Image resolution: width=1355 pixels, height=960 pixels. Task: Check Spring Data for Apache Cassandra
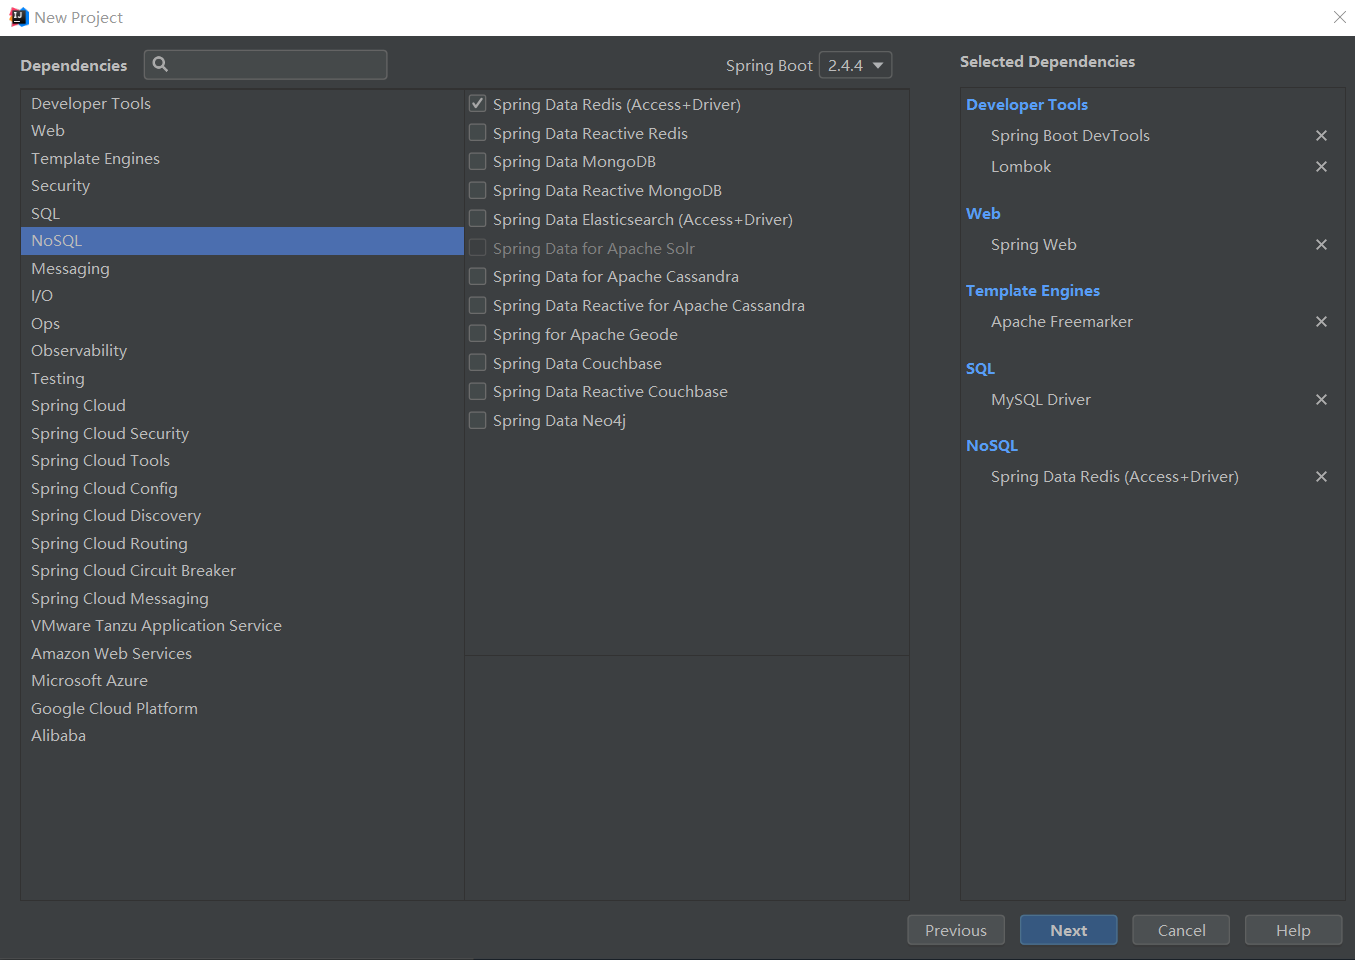(x=478, y=276)
